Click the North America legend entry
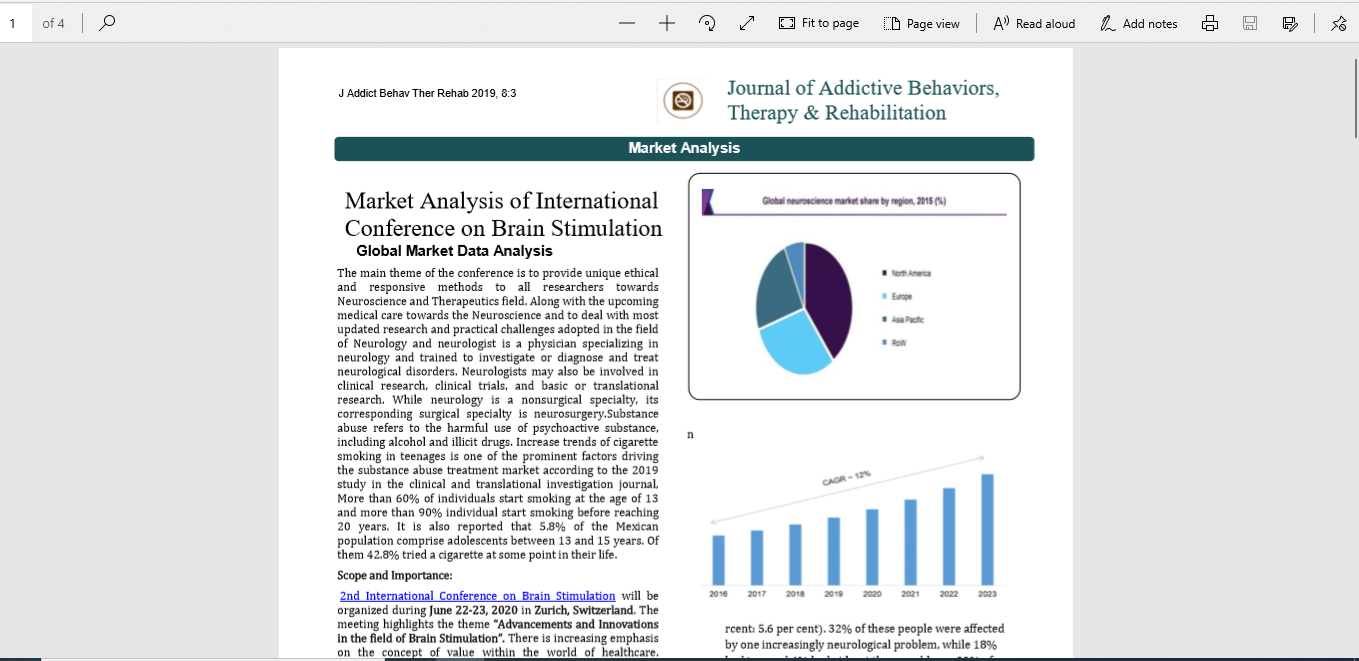 tap(906, 273)
